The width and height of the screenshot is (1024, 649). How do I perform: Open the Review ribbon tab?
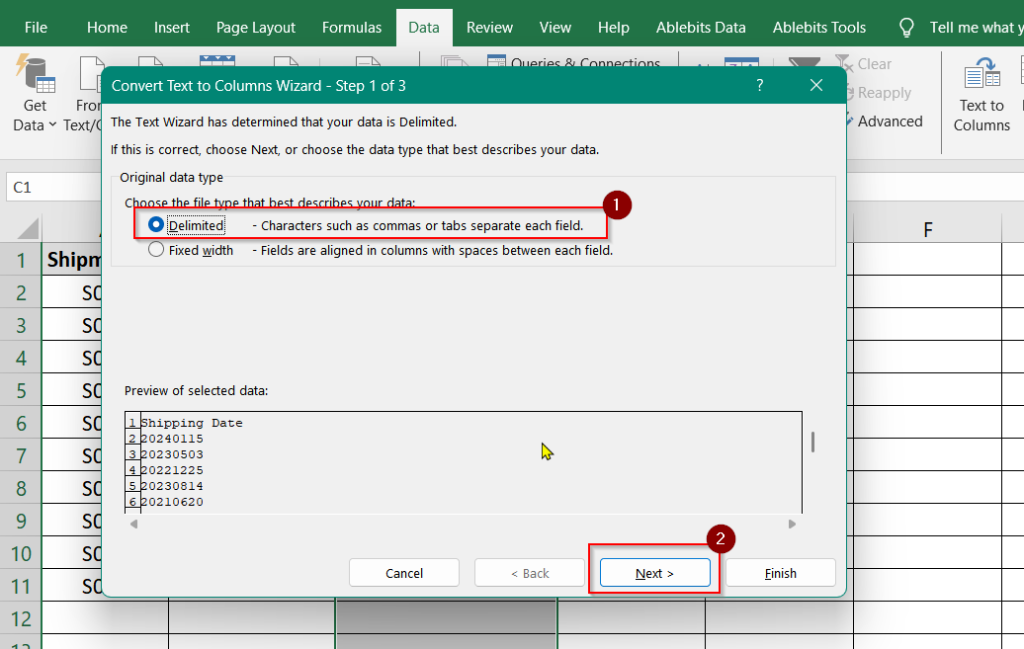(489, 27)
